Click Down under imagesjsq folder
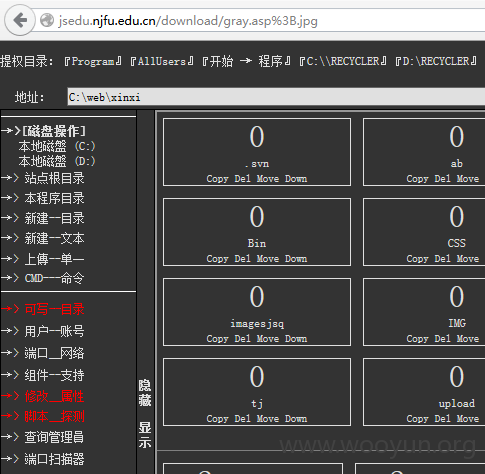The width and height of the screenshot is (485, 474). pyautogui.click(x=296, y=339)
